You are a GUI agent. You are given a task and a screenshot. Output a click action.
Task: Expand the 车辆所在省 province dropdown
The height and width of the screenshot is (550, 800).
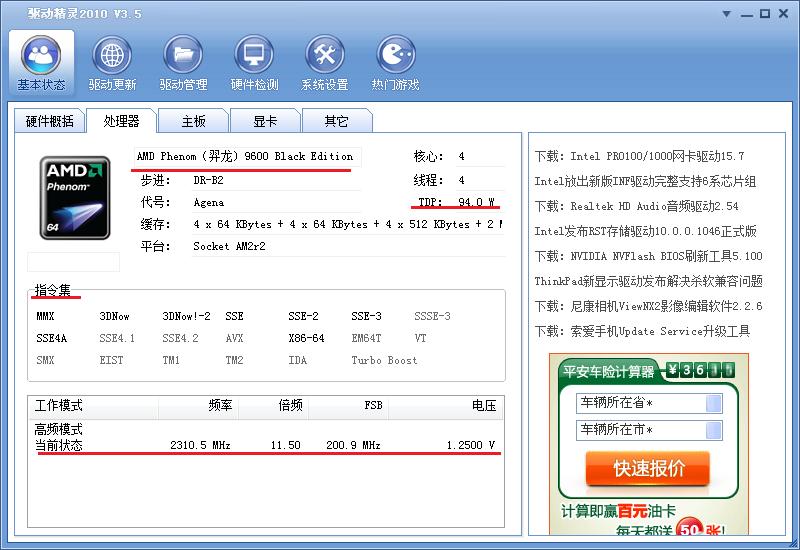714,403
